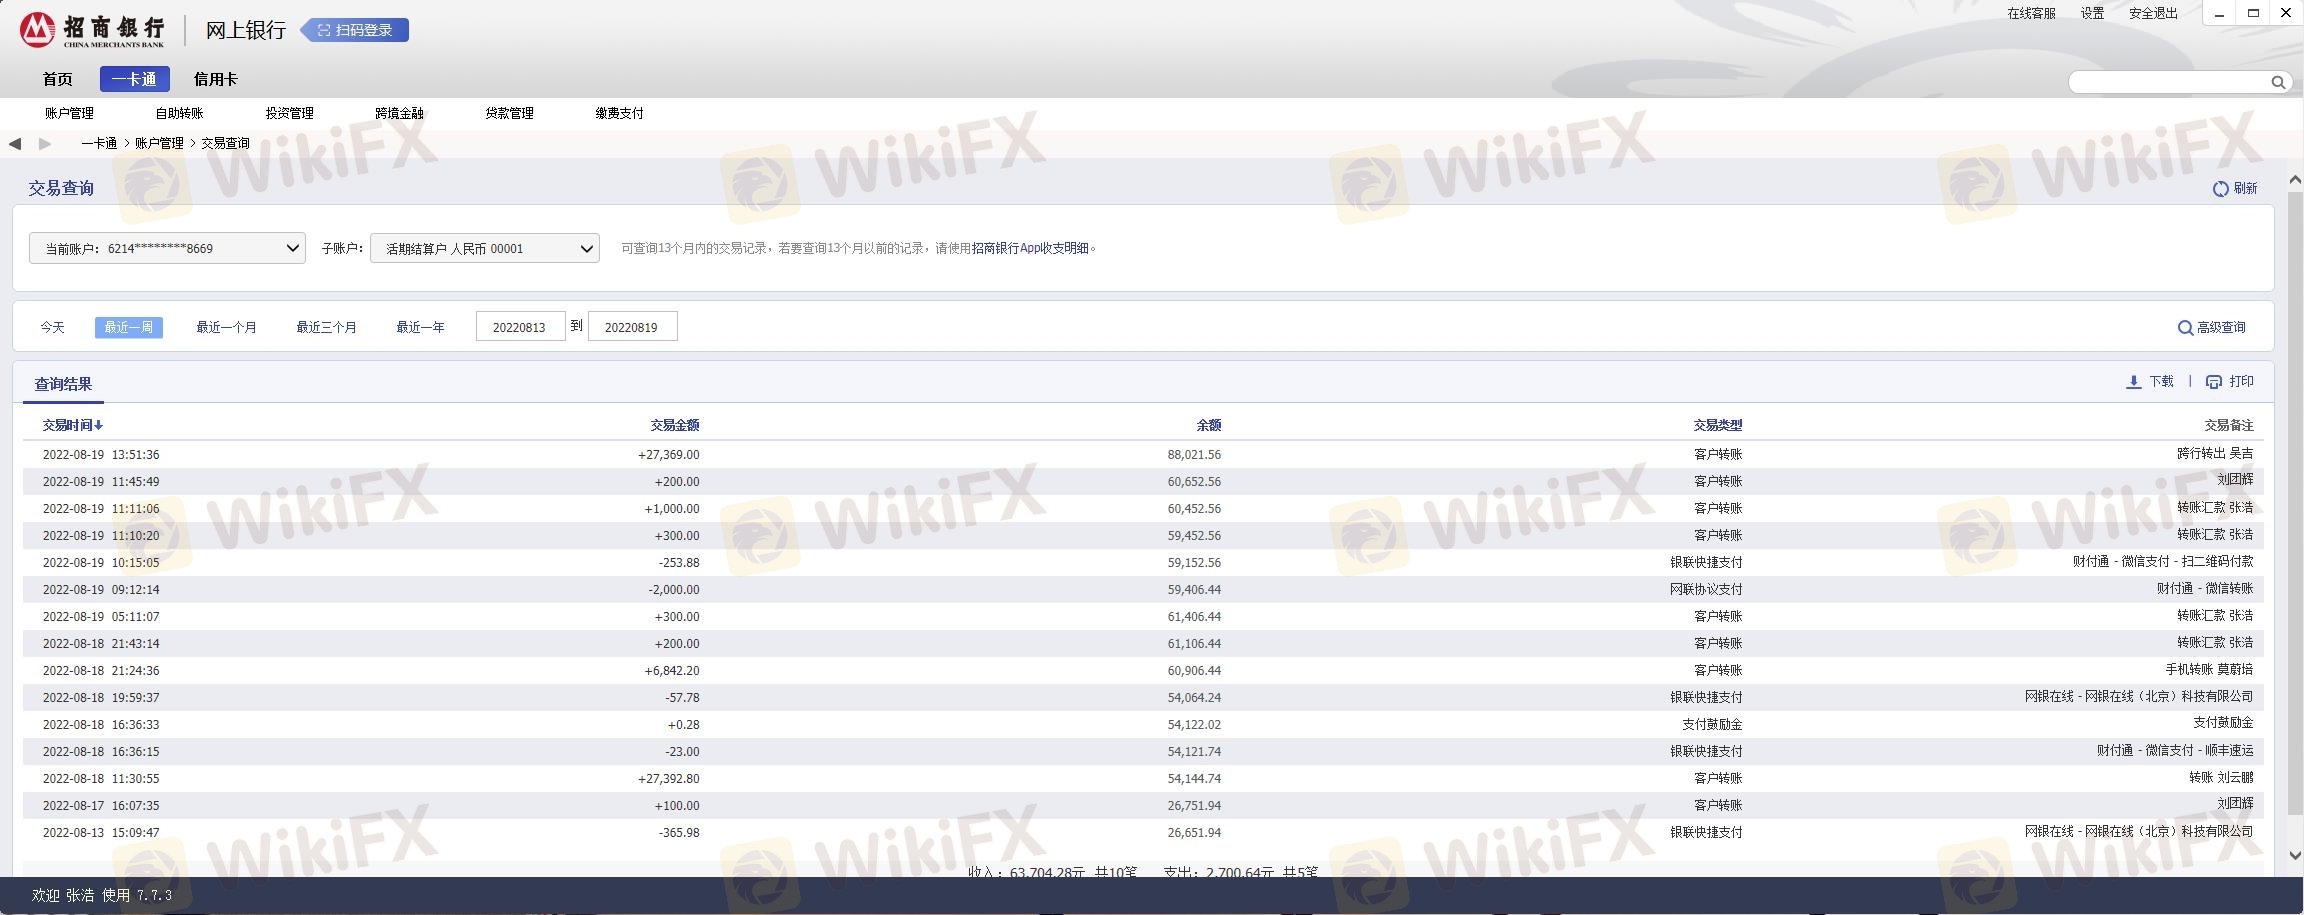Click scrollbar down arrow at right edge
Viewport: 2304px width, 915px height.
(x=2295, y=856)
